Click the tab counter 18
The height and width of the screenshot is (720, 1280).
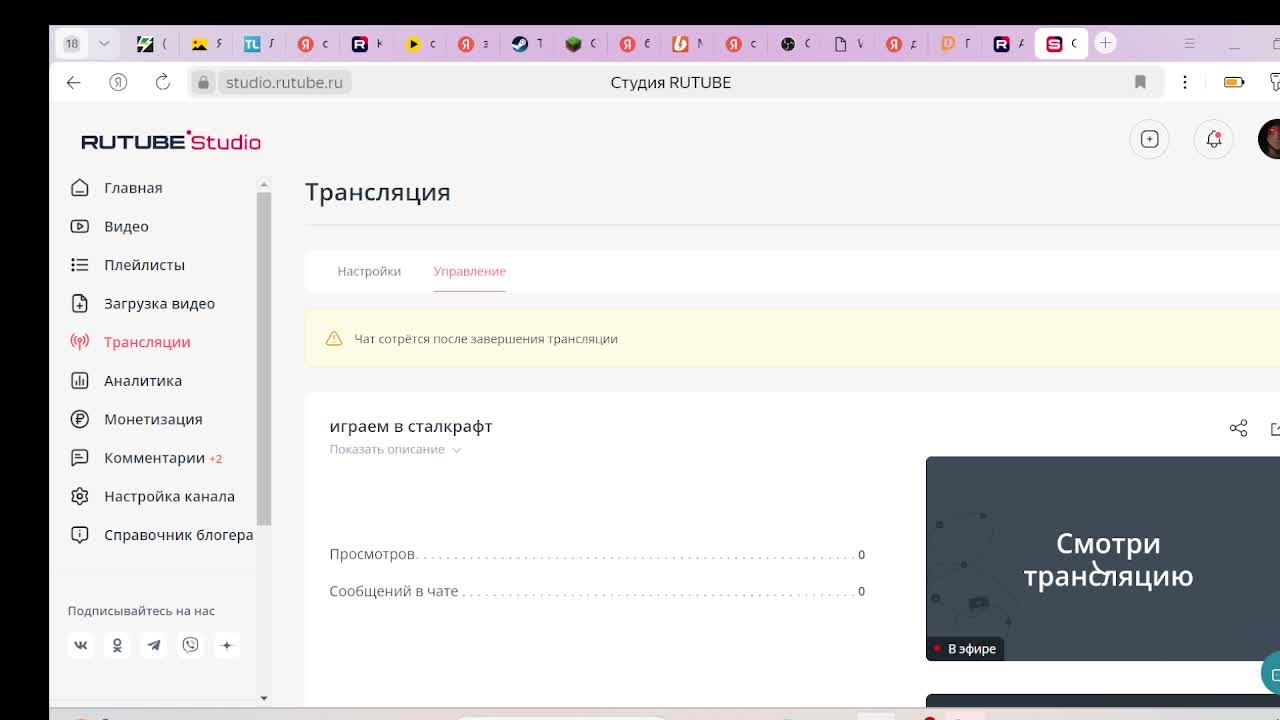click(x=72, y=43)
